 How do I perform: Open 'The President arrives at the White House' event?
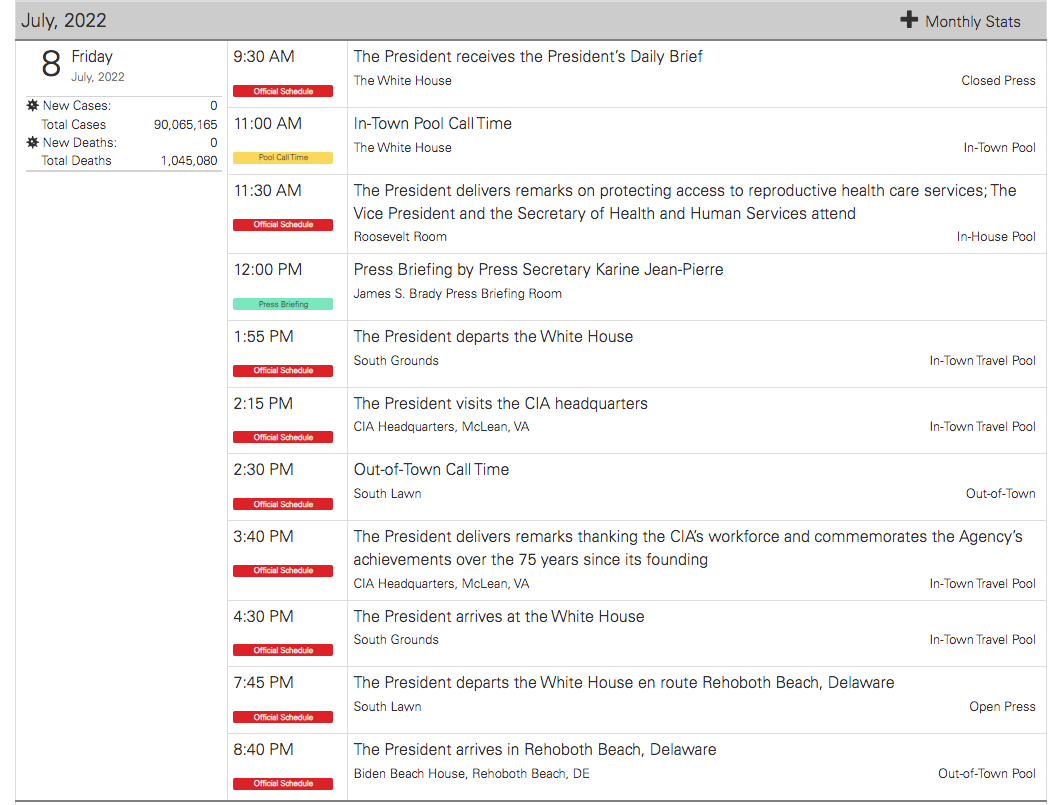(499, 617)
